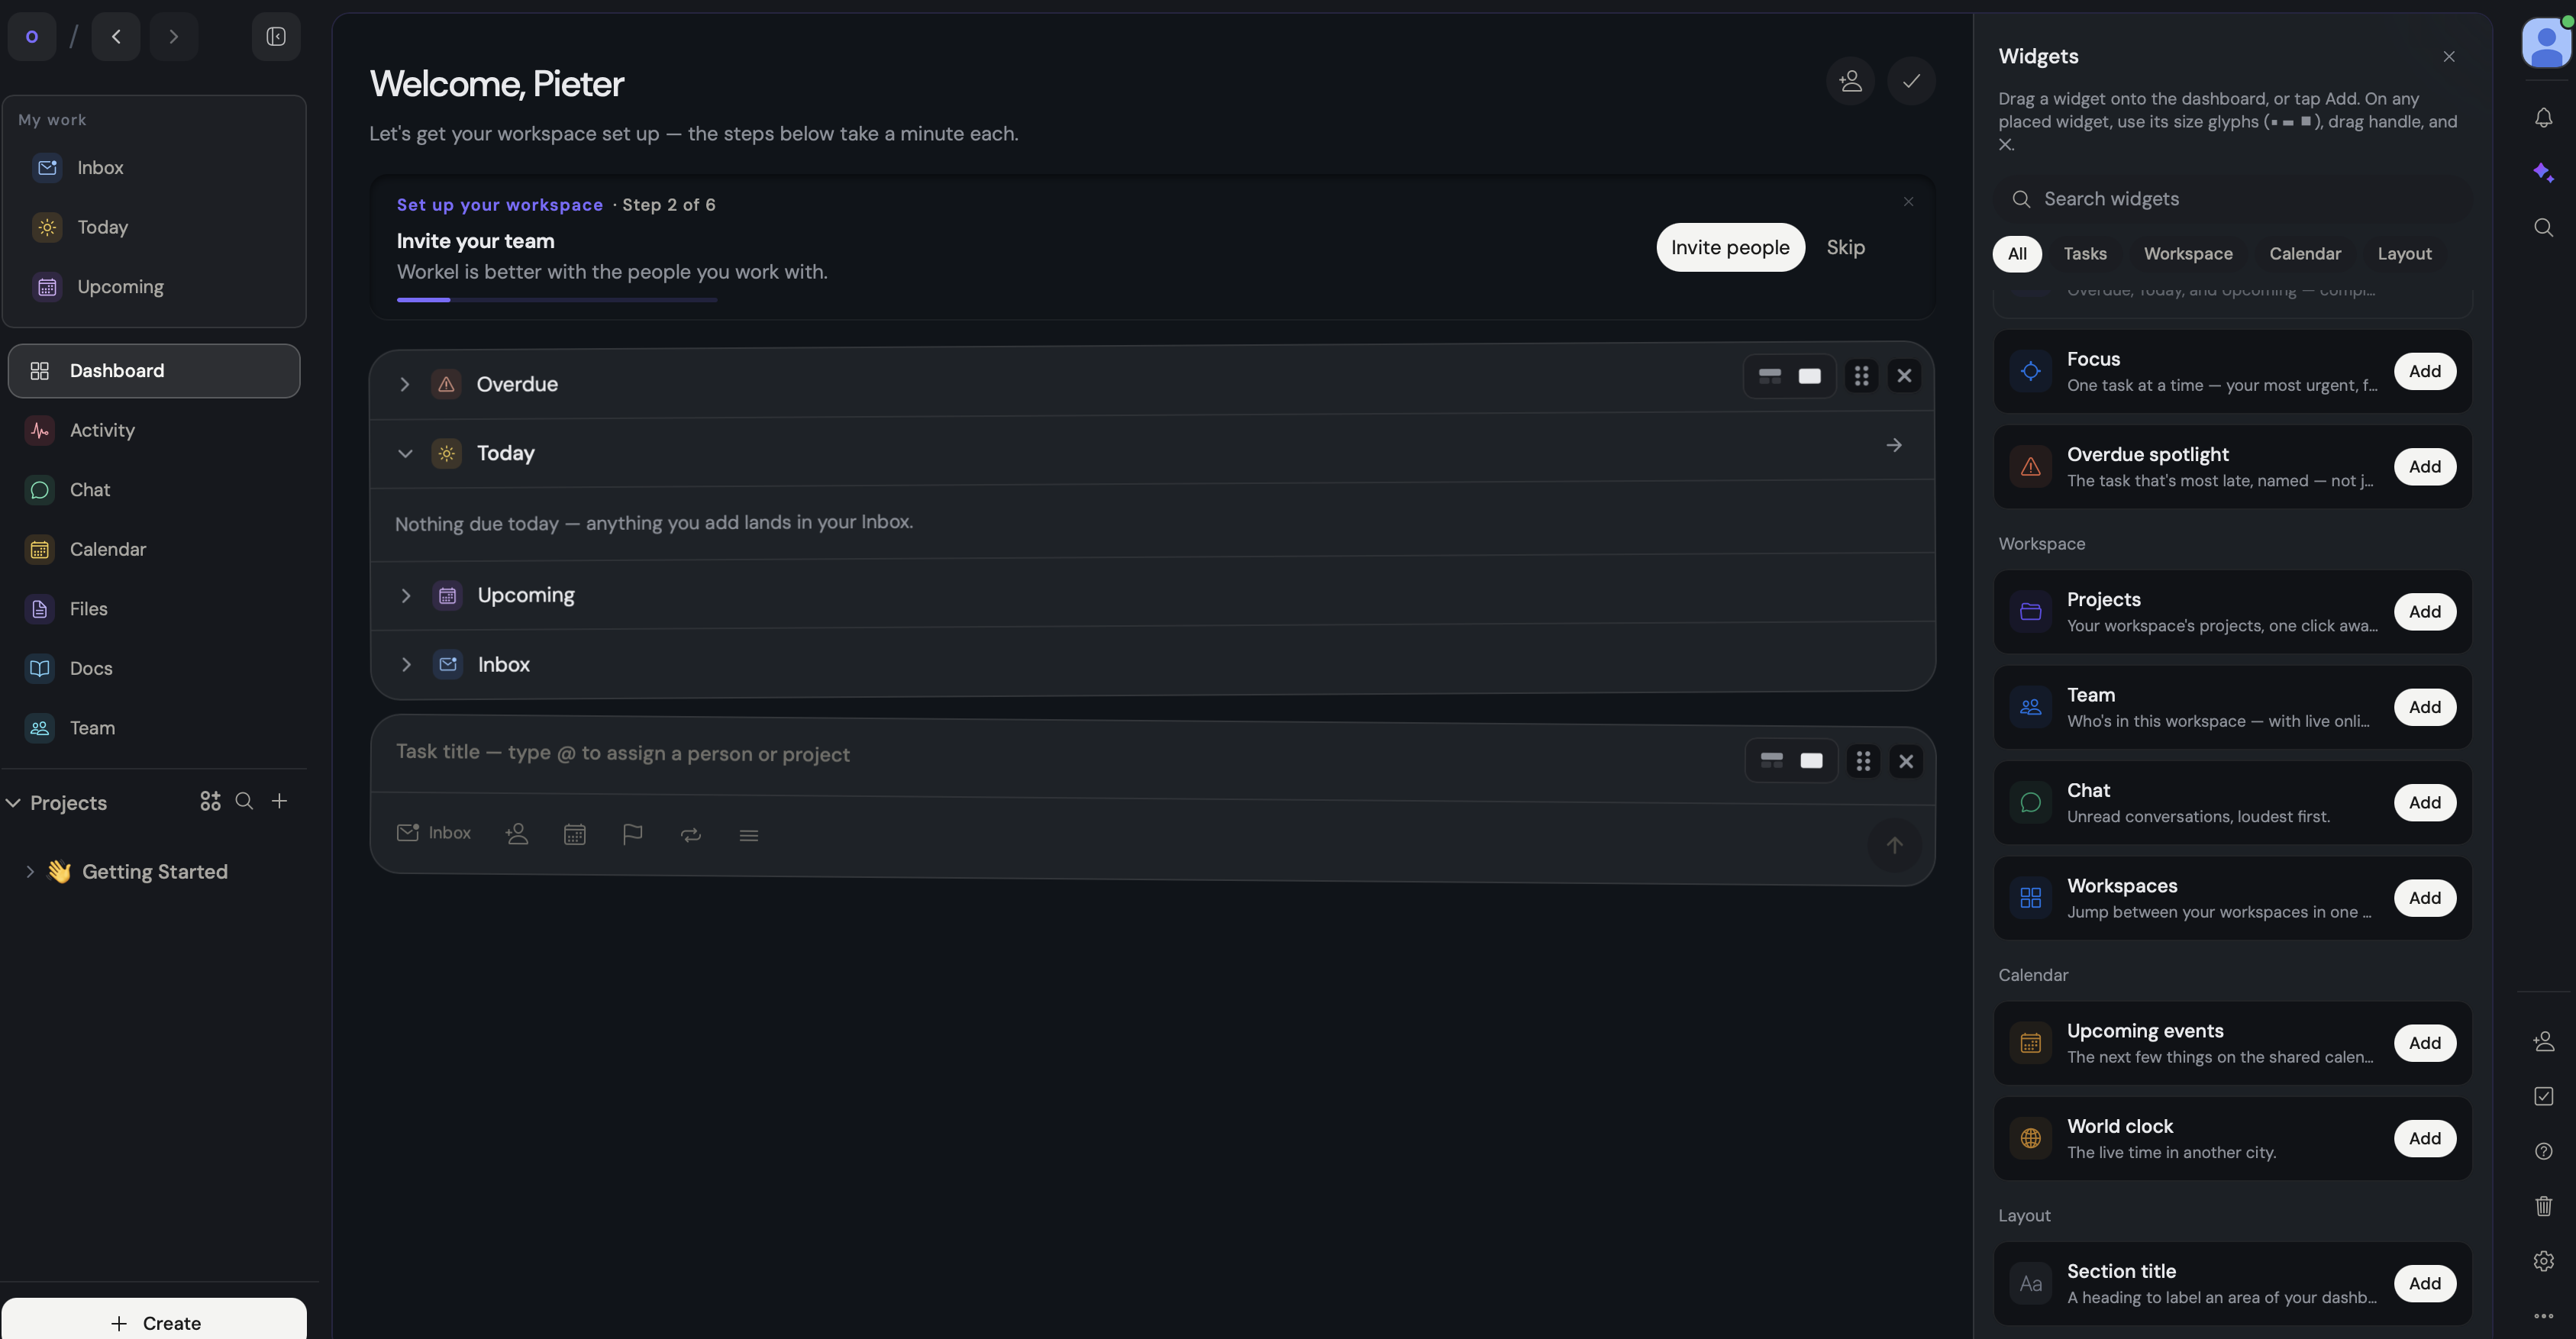Image resolution: width=2576 pixels, height=1339 pixels.
Task: Set Overdue widget to full width
Action: pyautogui.click(x=1809, y=376)
